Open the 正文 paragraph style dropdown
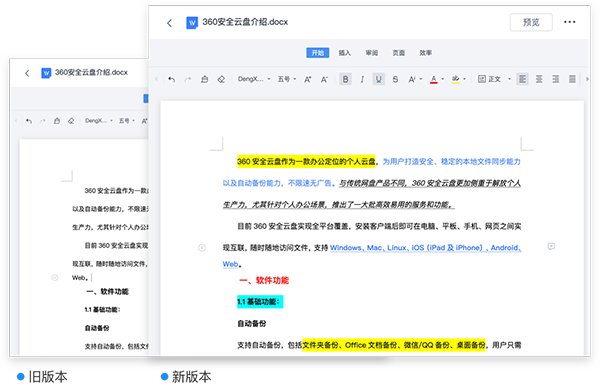 click(x=494, y=79)
